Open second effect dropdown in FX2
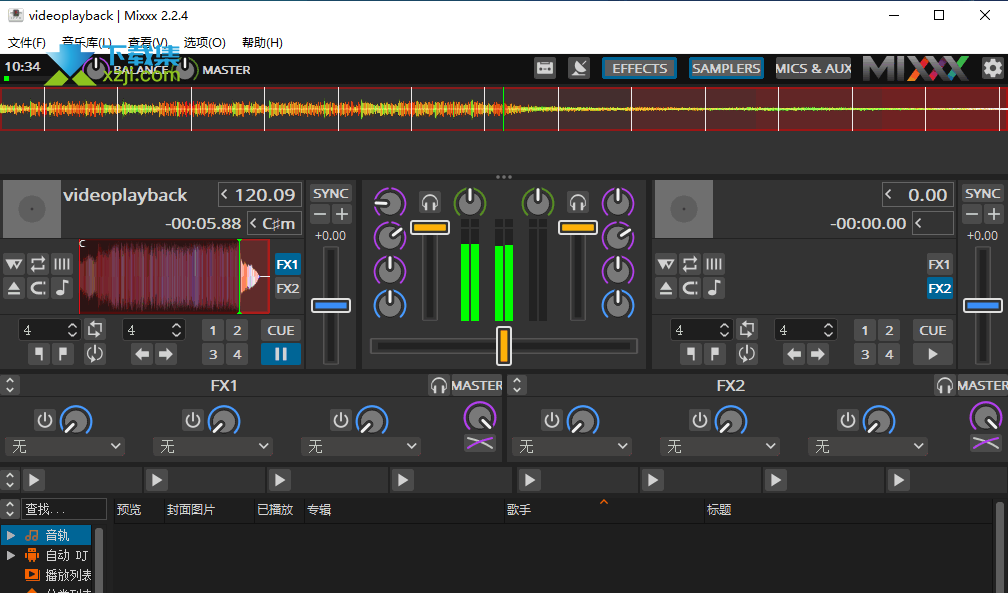Viewport: 1008px width, 593px height. [719, 446]
